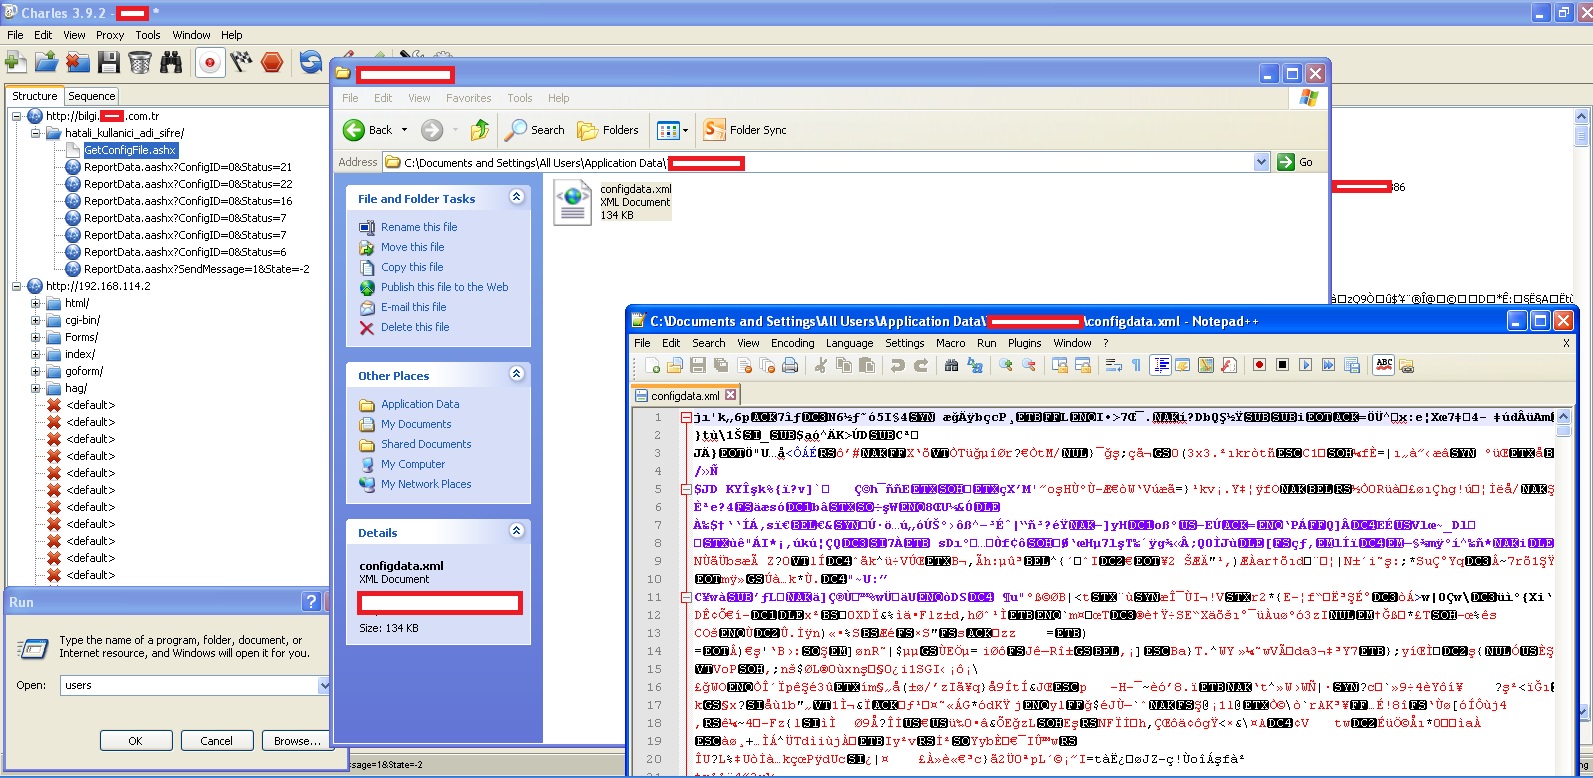Screen dimensions: 1593x778
Task: Collapse the Details panel in Explorer
Action: [516, 531]
